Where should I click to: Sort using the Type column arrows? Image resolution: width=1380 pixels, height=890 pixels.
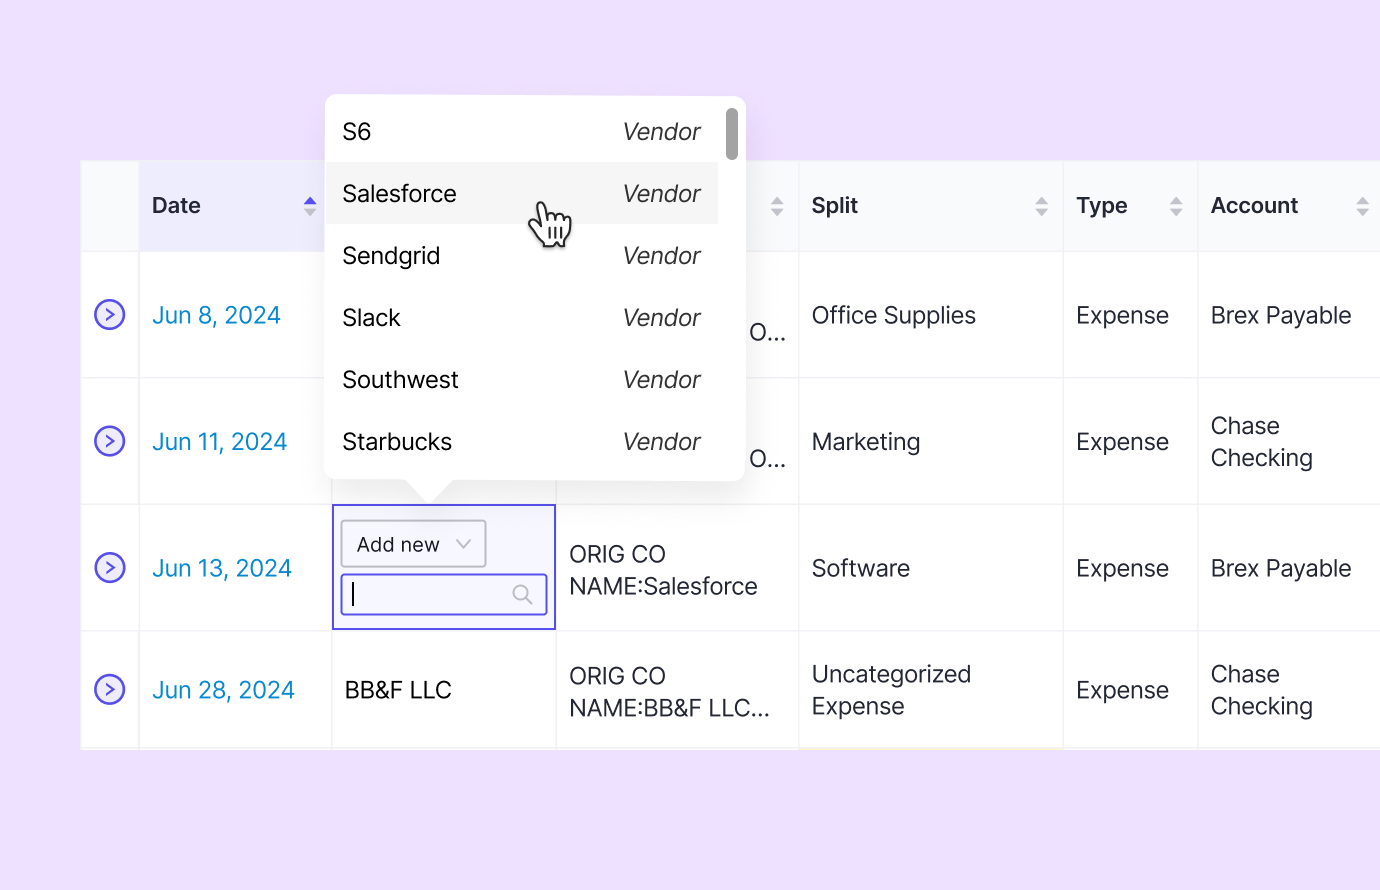pyautogui.click(x=1176, y=206)
